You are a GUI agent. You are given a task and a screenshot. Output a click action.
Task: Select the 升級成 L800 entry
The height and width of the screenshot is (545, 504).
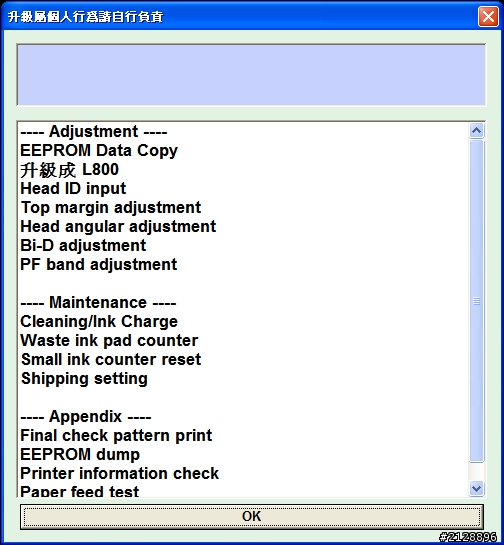[70, 170]
